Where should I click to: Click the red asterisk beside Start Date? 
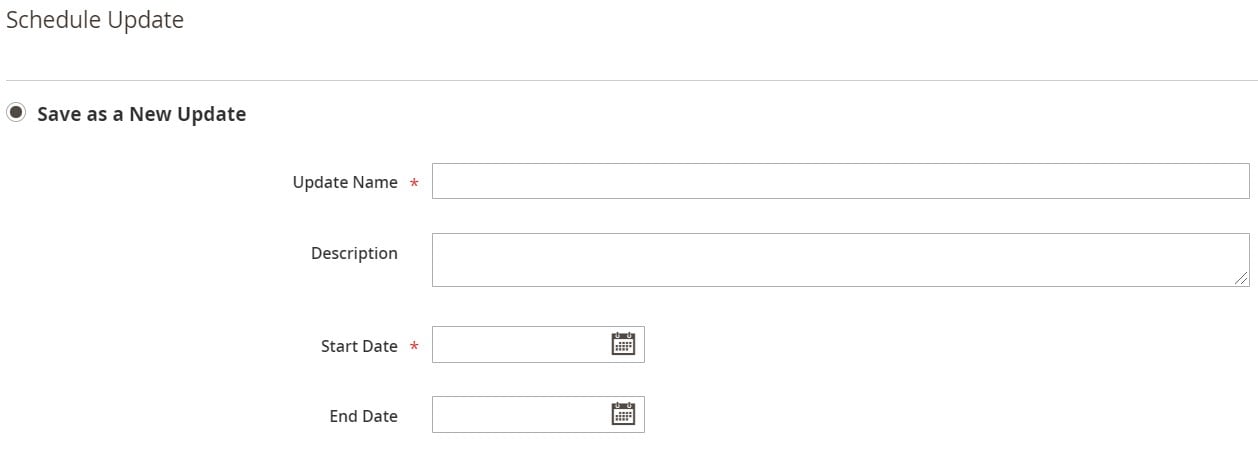click(x=414, y=347)
